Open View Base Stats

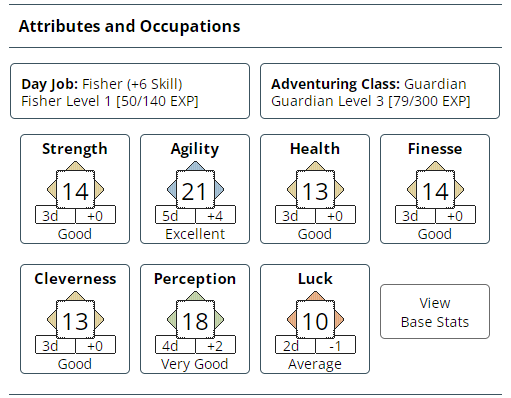pyautogui.click(x=435, y=312)
